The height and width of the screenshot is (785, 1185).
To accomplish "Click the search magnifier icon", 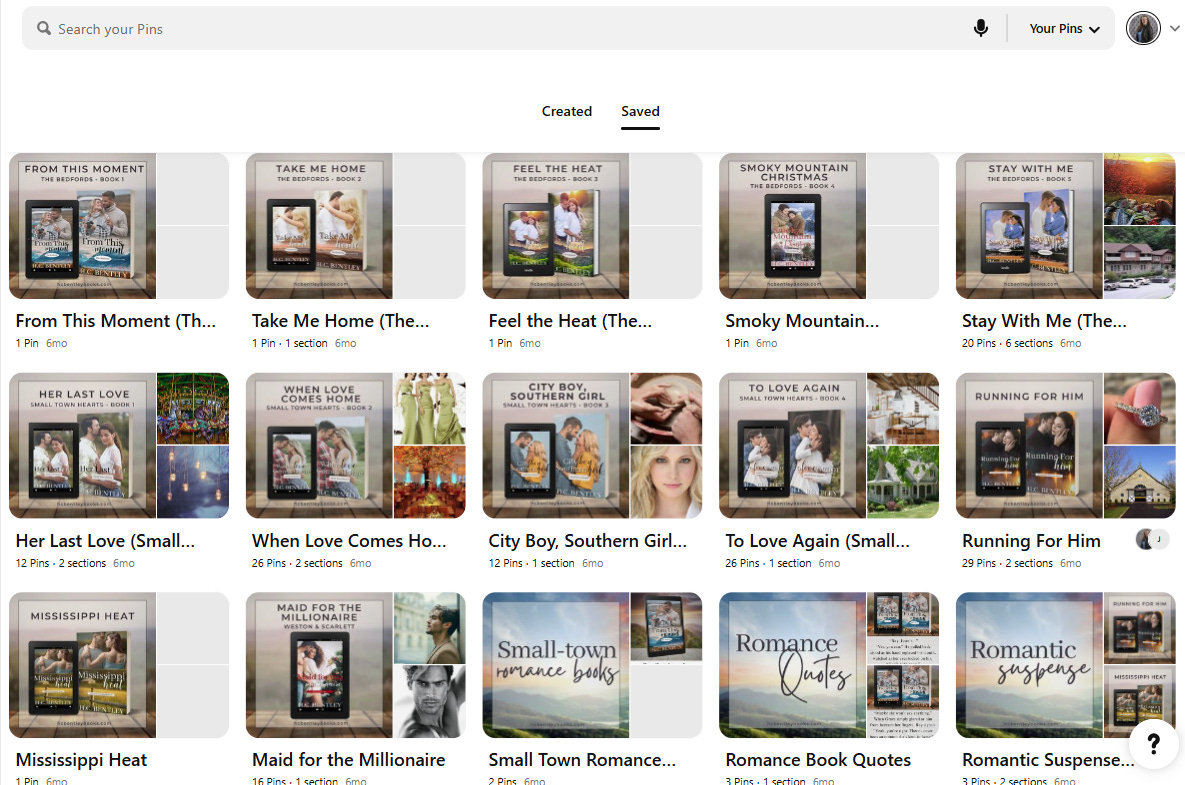I will point(44,29).
